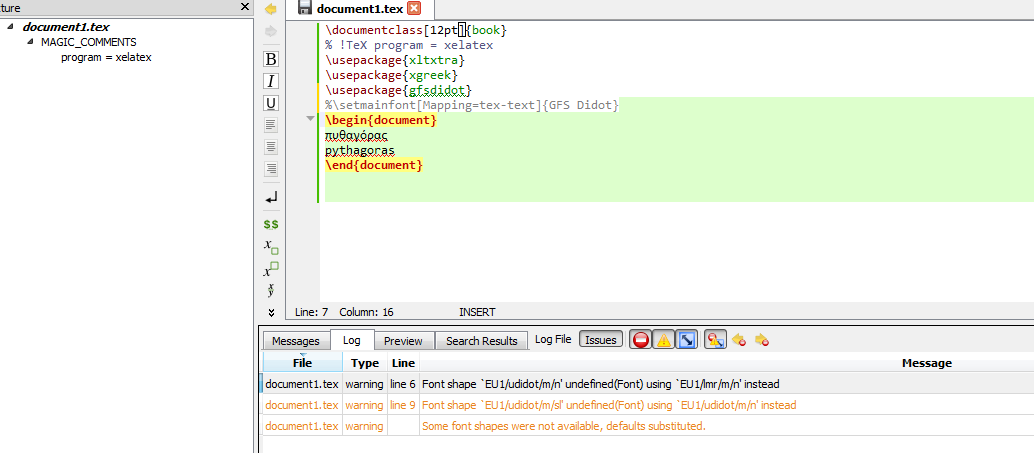Switch to the Search Results tab
This screenshot has width=1034, height=453.
(x=481, y=341)
